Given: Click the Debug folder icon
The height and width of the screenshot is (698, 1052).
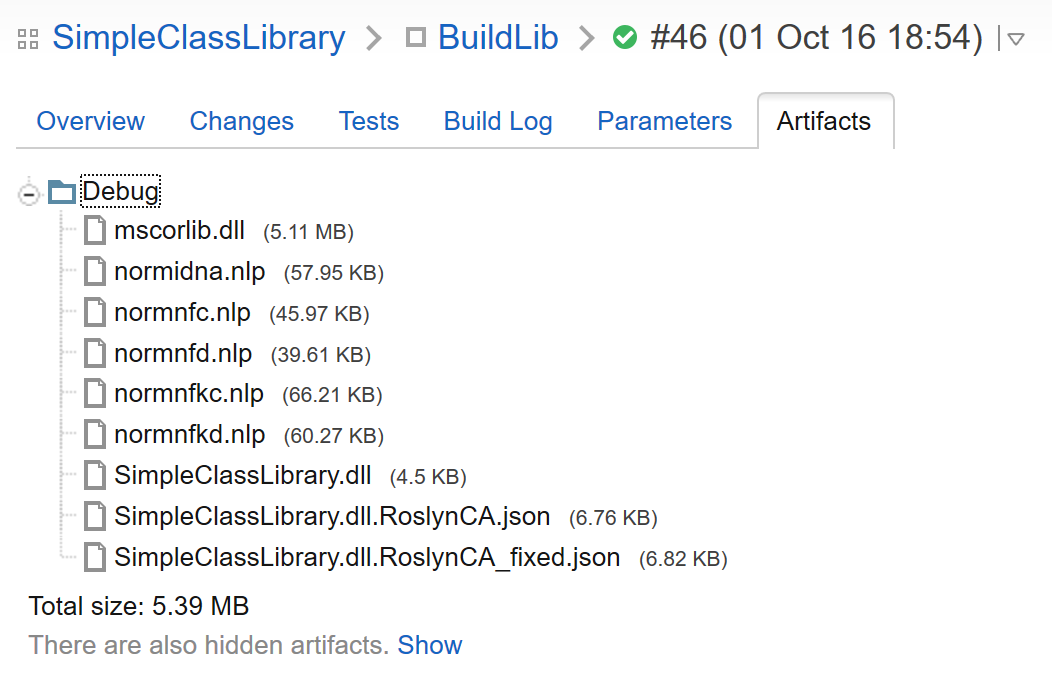Looking at the screenshot, I should pos(62,192).
